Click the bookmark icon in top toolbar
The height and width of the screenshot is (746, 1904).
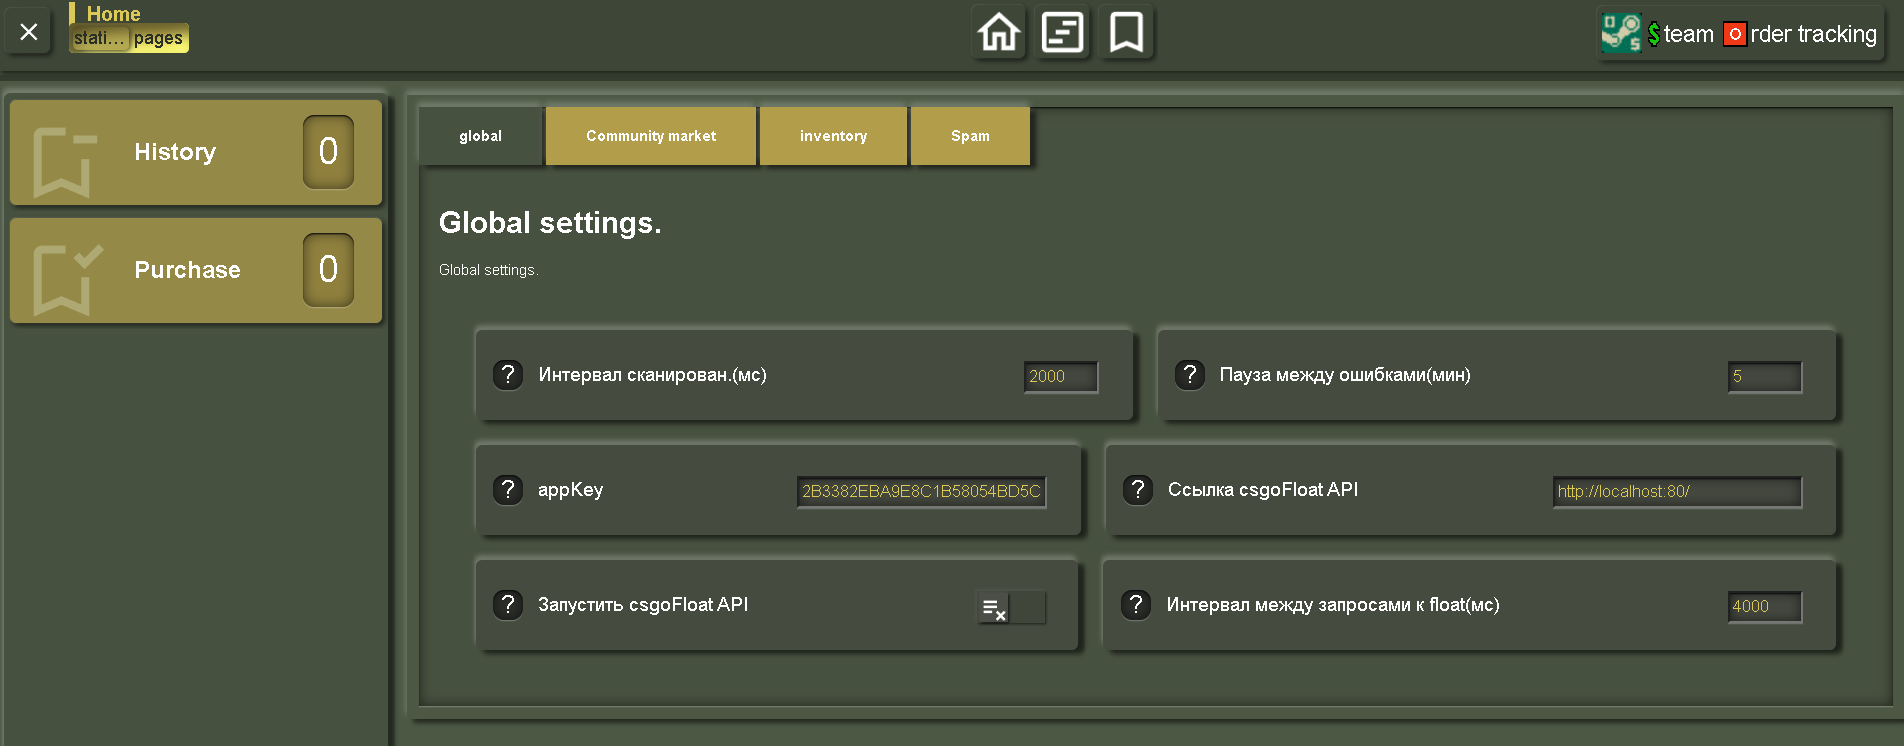pos(1126,33)
